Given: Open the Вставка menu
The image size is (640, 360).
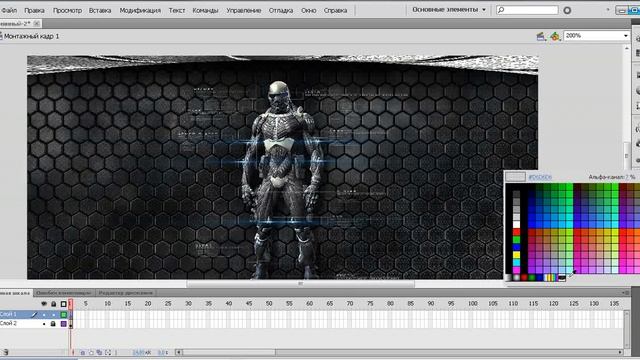Looking at the screenshot, I should coord(100,10).
